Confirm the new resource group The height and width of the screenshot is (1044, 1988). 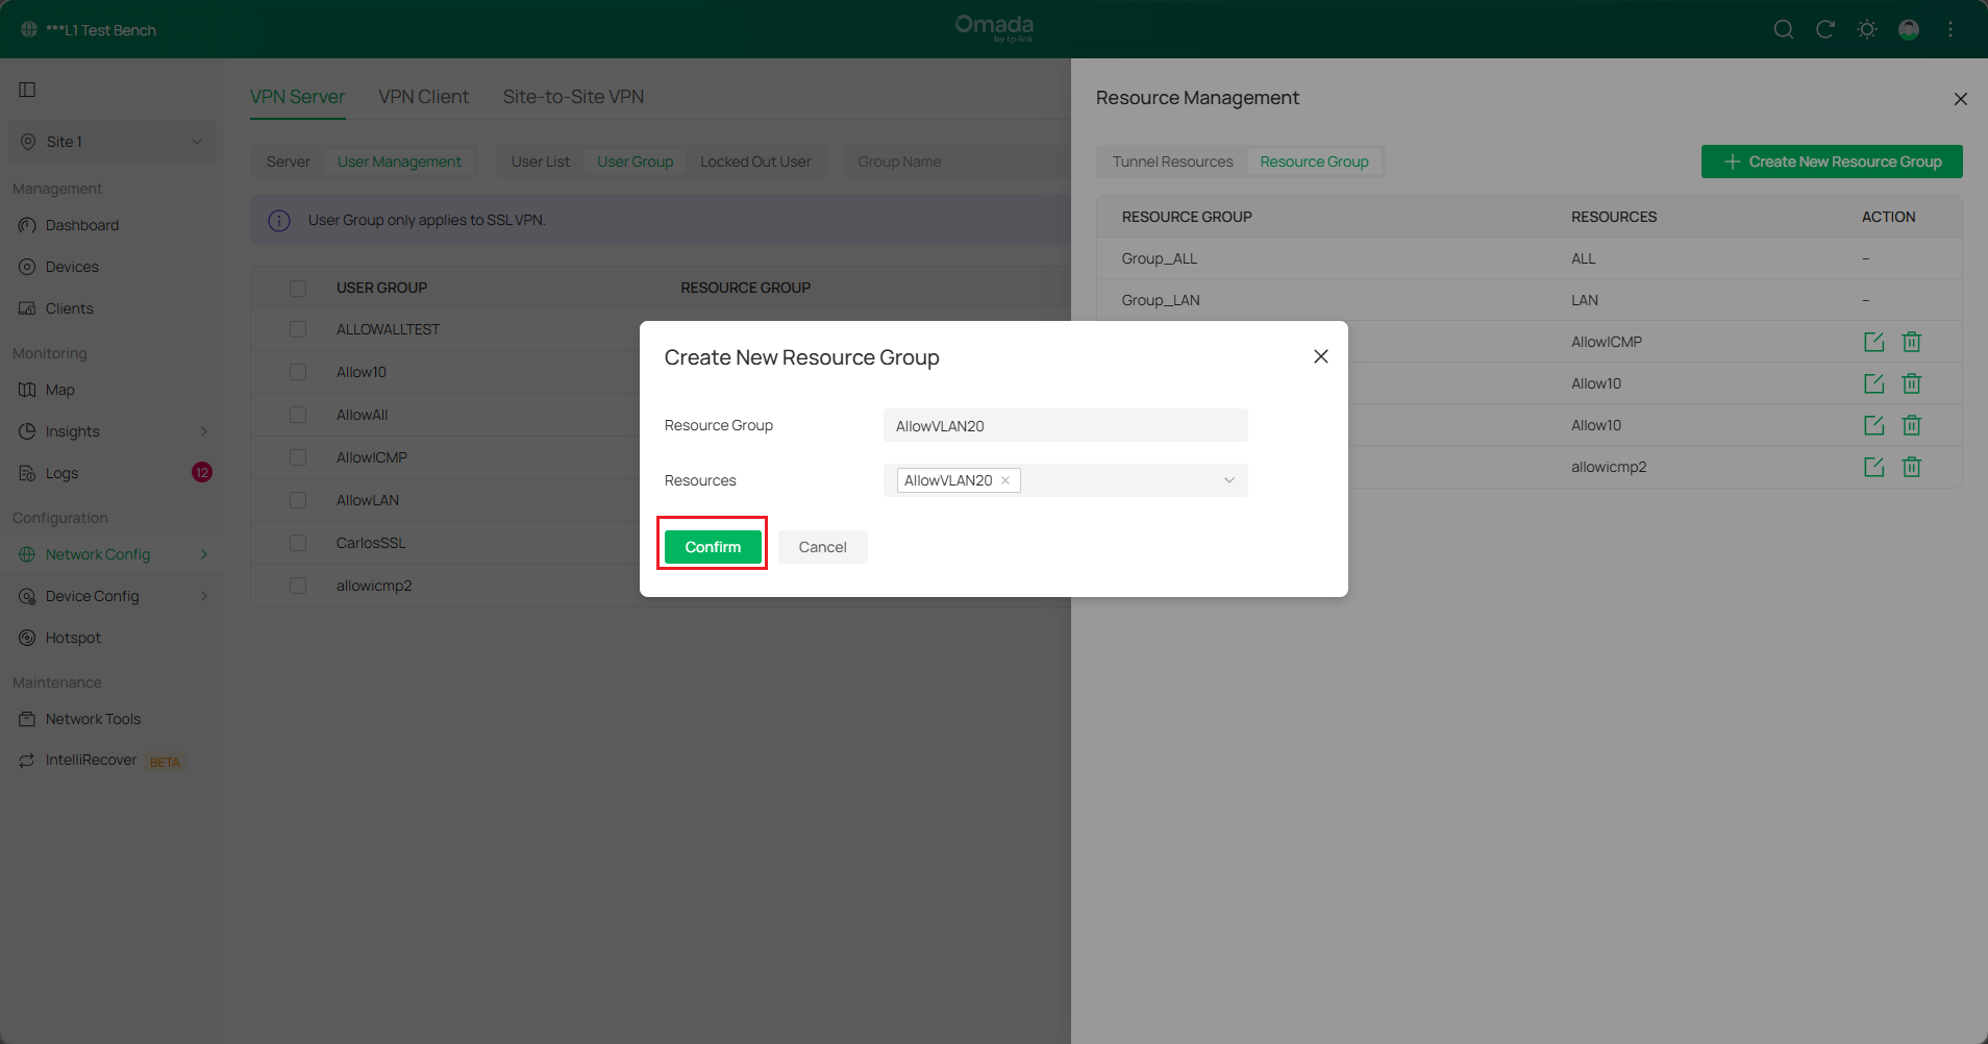(x=712, y=547)
